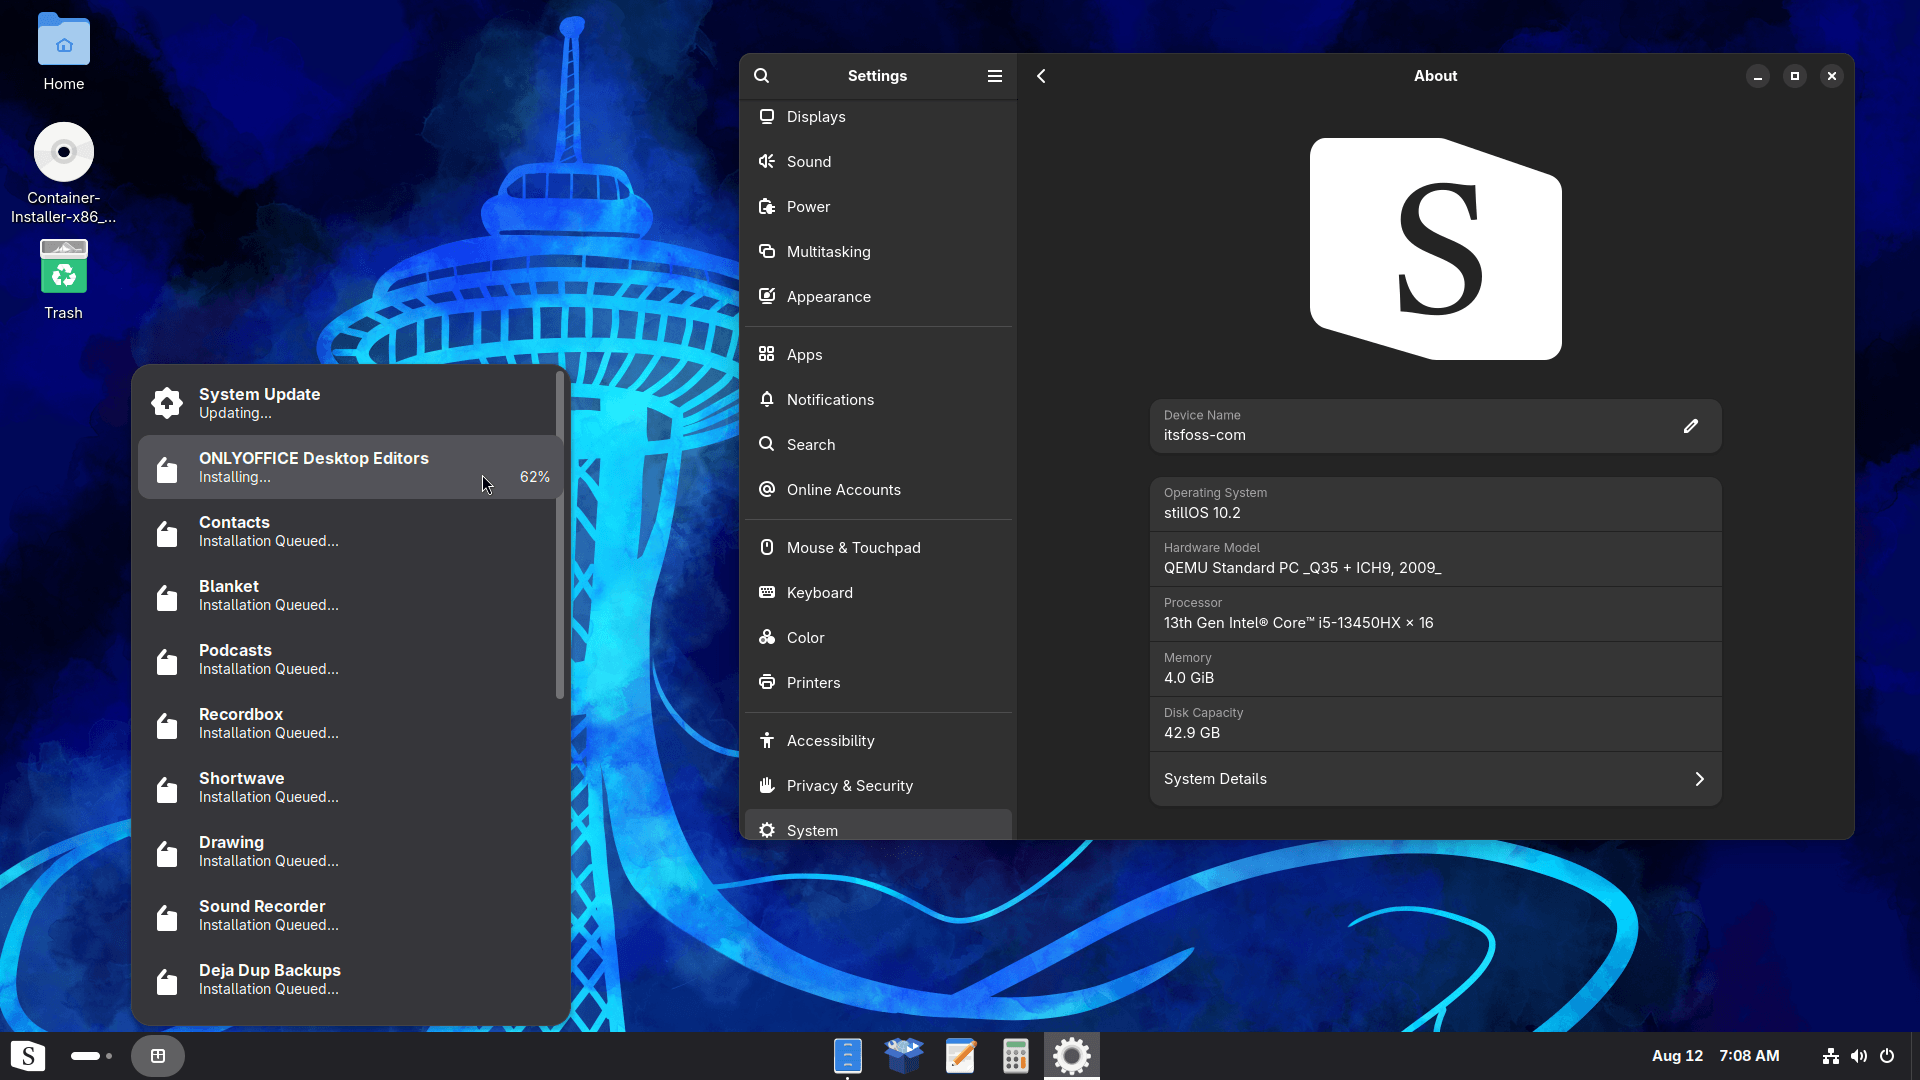Open the clock and date panel
Viewport: 1920px width, 1080px height.
coord(1716,1056)
